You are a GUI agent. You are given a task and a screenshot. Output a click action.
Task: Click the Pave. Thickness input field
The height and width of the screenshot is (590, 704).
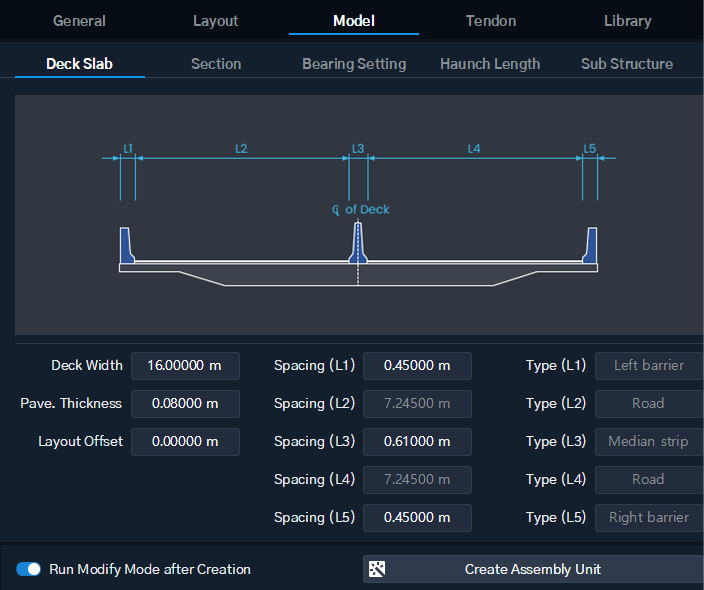click(x=185, y=404)
